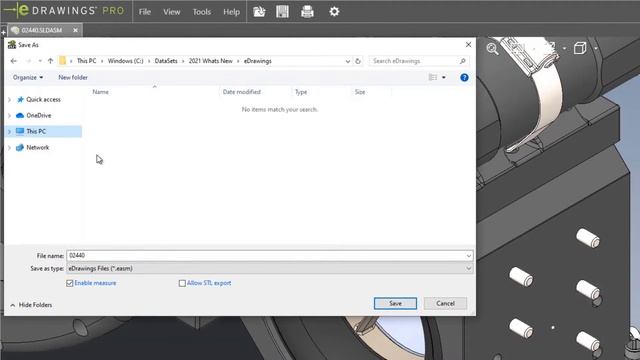Click the blue Help icon
The width and height of the screenshot is (640, 360).
464,77
